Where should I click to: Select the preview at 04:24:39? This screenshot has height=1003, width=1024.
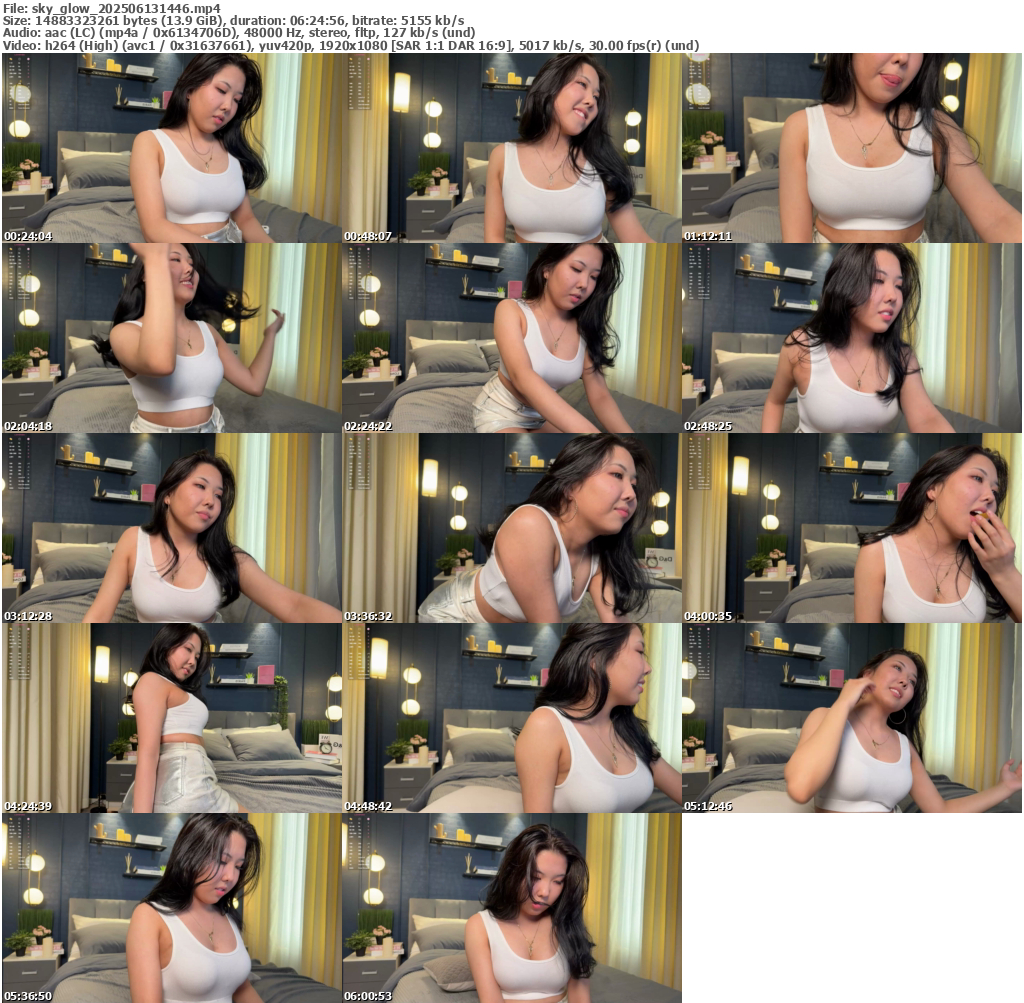(172, 718)
